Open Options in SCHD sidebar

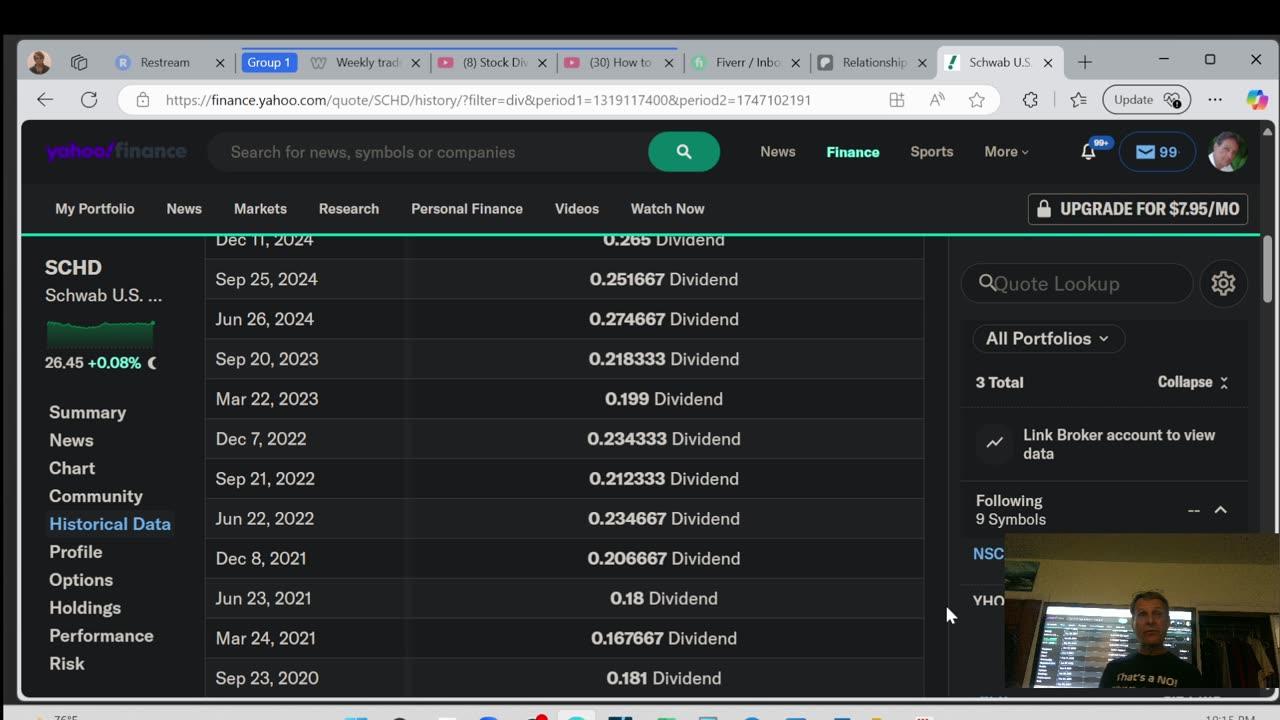click(81, 580)
